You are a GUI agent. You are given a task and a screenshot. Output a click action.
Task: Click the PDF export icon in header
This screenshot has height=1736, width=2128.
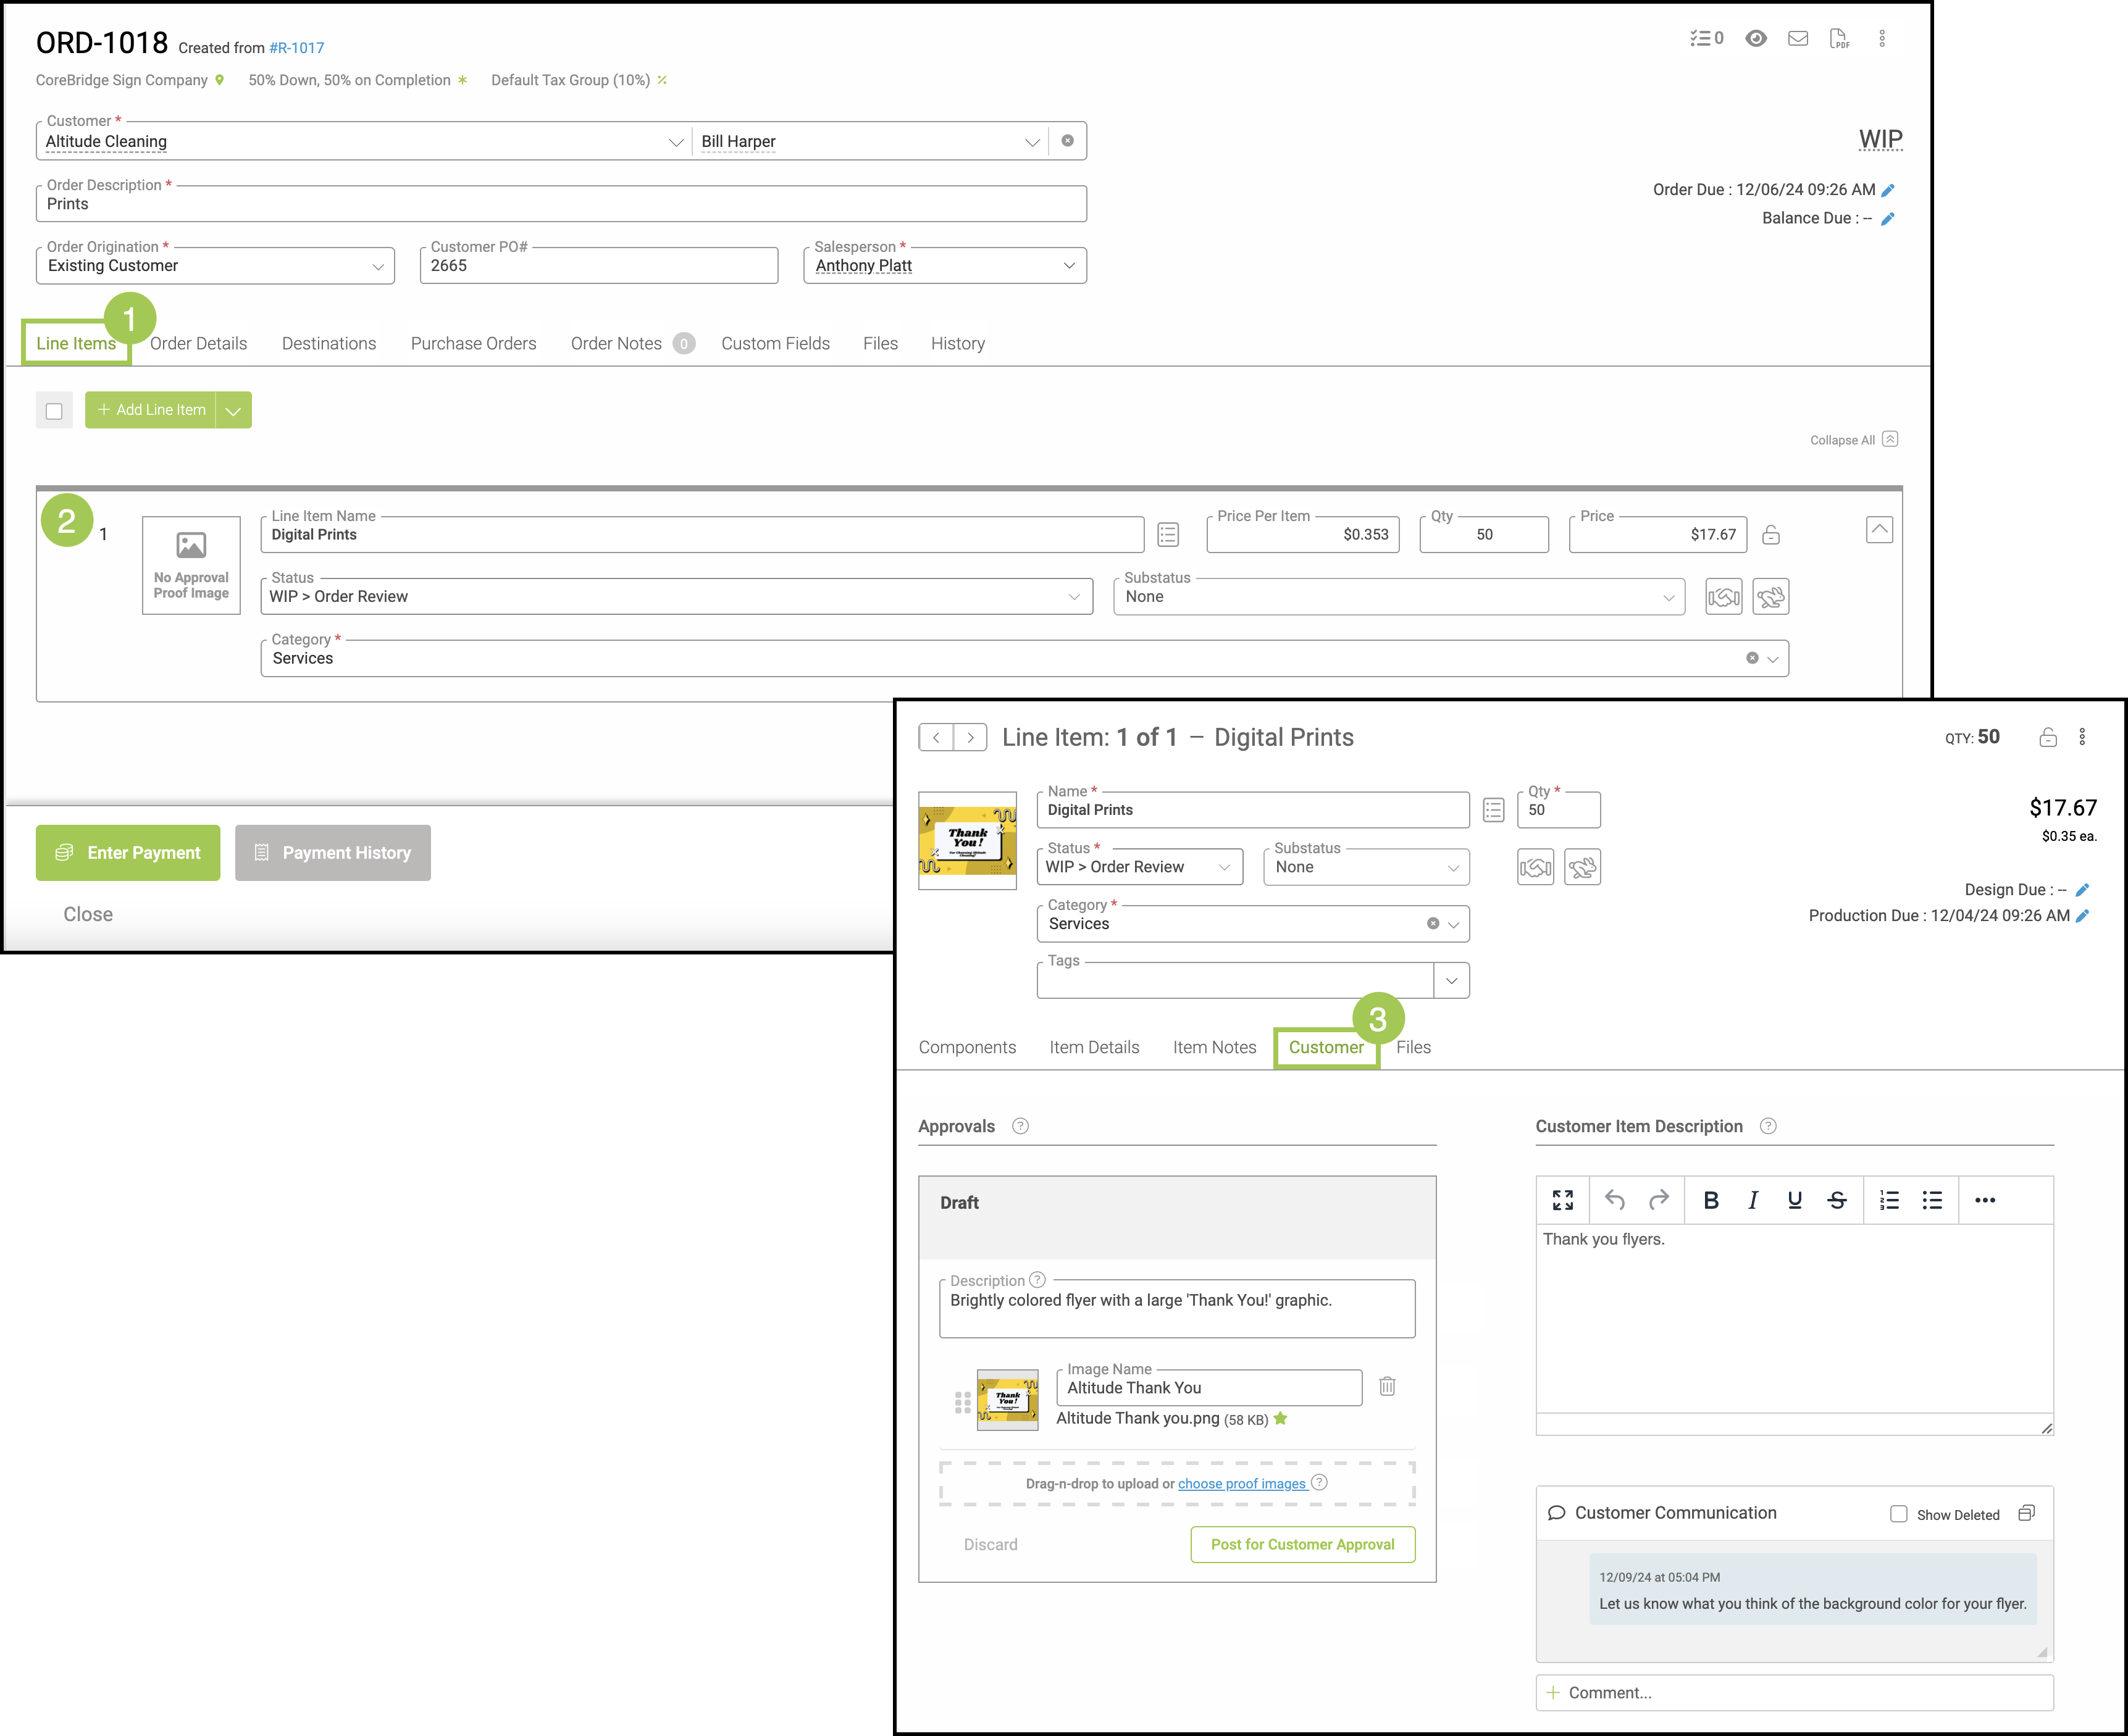1838,39
